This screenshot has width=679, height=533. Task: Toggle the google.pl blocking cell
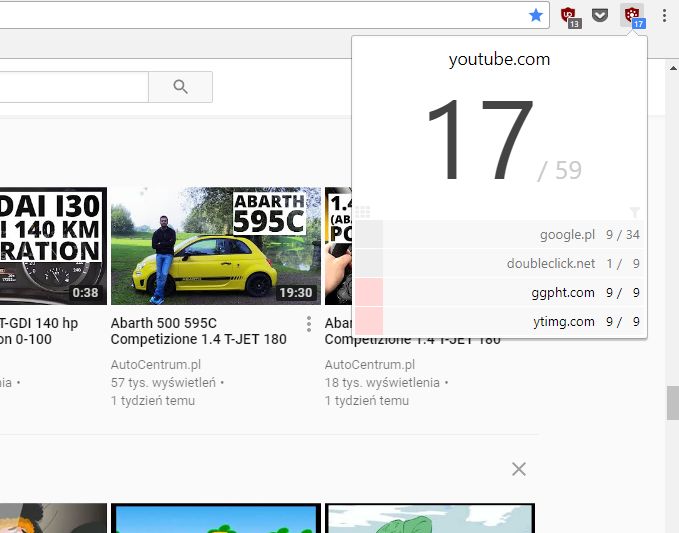click(369, 234)
